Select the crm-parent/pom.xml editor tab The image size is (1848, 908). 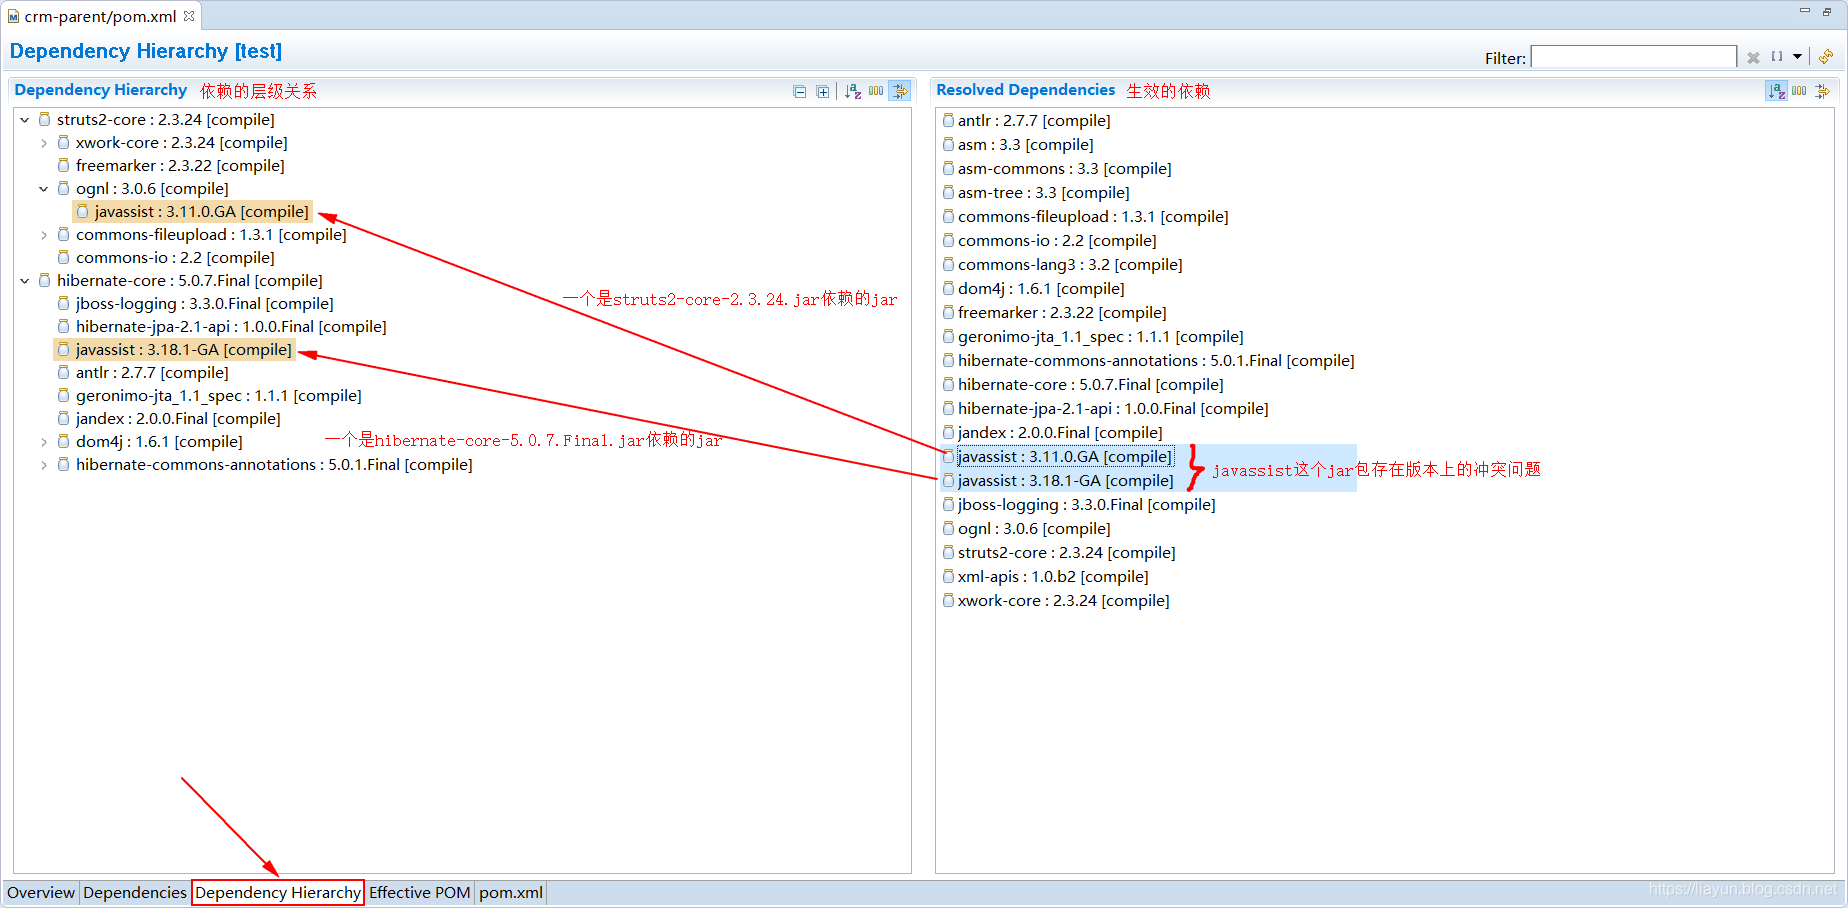(x=100, y=16)
